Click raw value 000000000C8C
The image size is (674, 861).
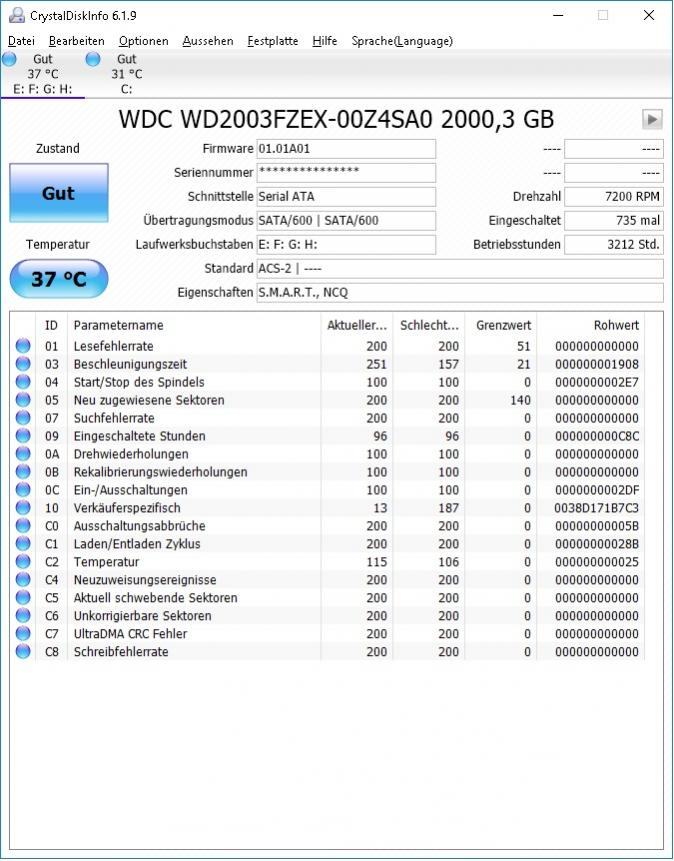click(x=597, y=436)
